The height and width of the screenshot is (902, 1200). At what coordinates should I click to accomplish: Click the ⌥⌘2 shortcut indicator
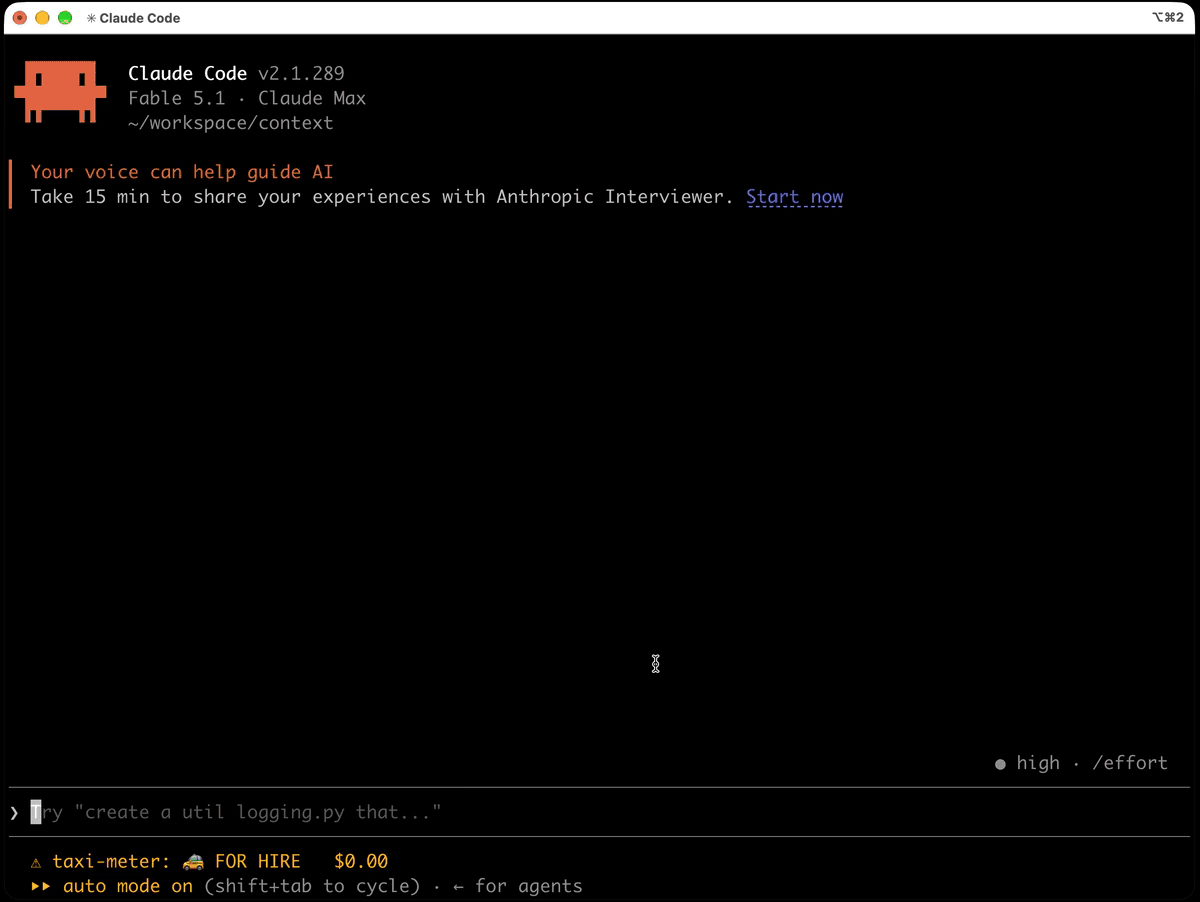1168,18
